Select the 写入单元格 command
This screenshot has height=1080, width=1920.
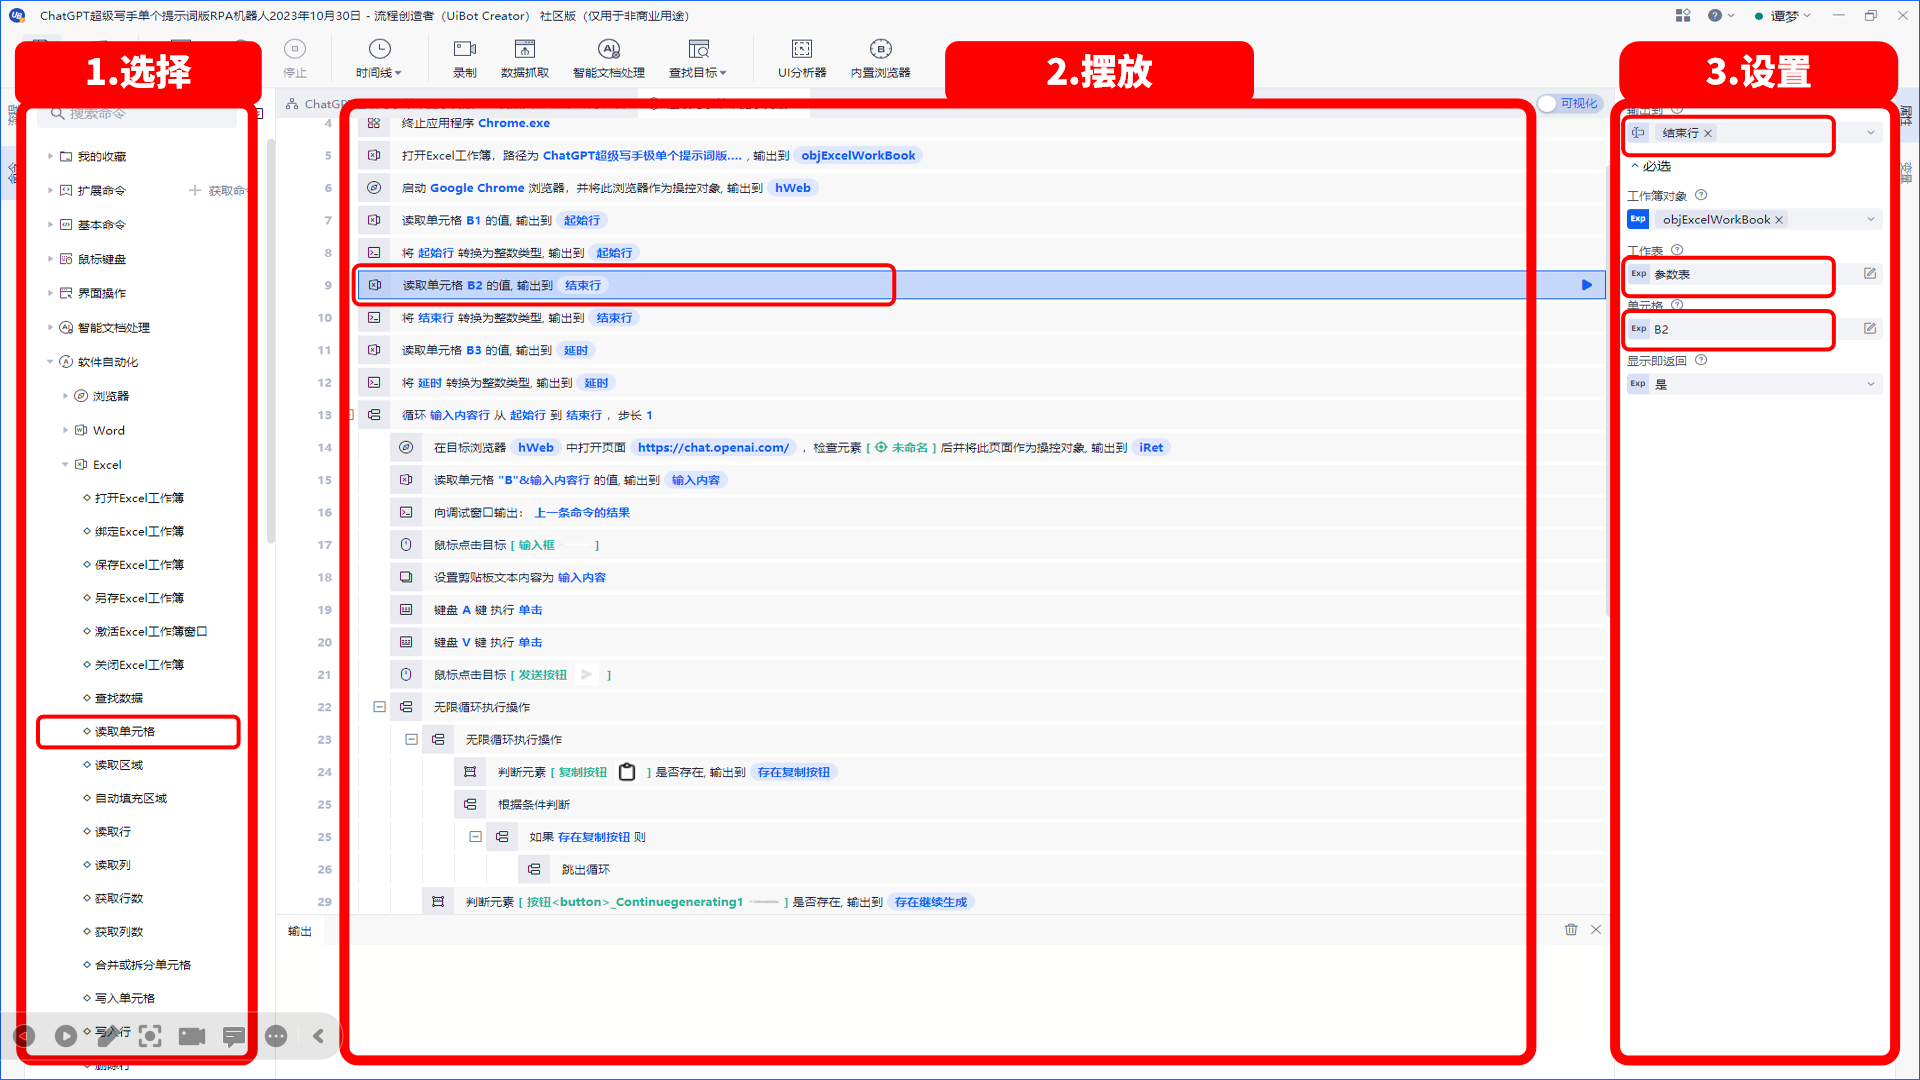pos(125,998)
